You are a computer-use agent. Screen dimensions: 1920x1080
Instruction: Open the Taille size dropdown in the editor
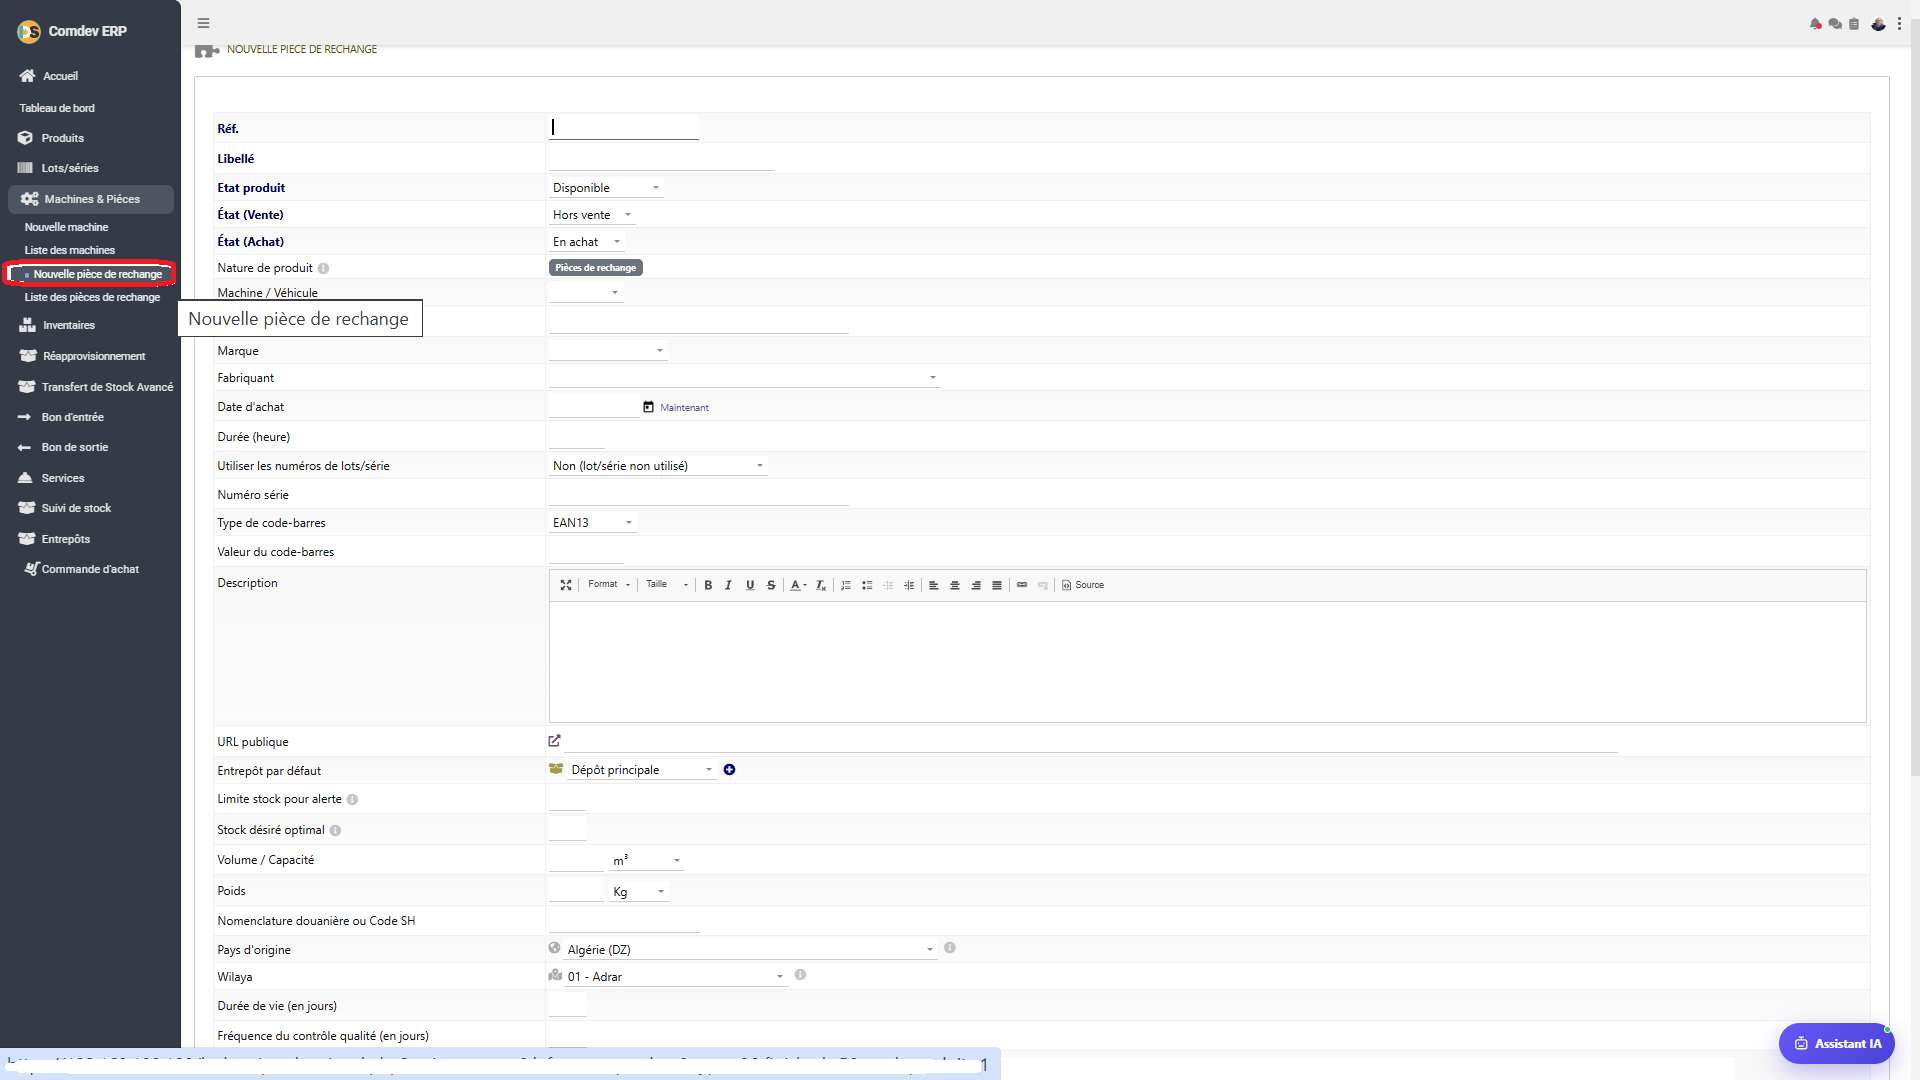667,585
